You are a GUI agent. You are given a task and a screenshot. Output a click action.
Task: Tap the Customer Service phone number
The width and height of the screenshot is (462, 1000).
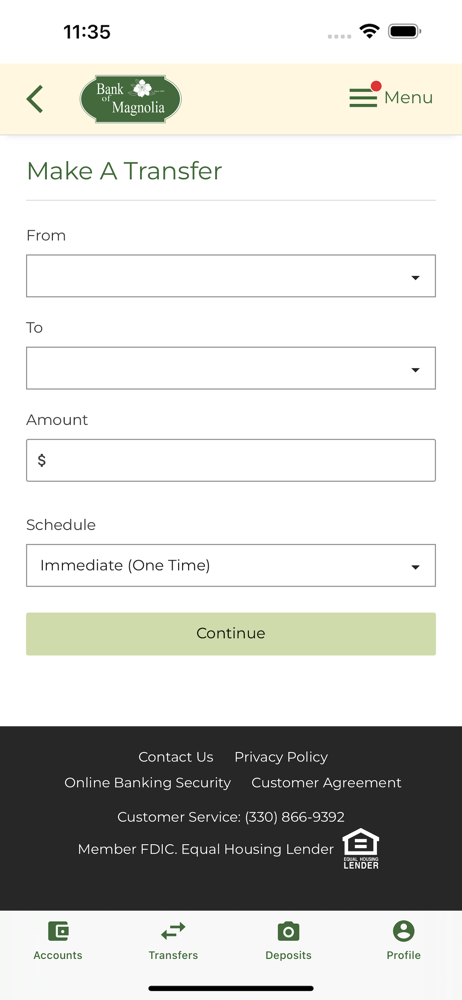coord(295,817)
